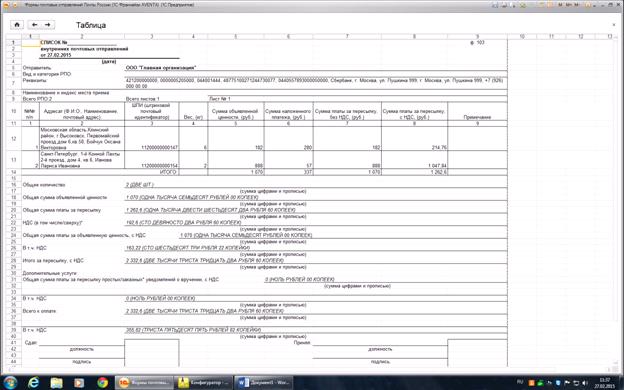Screen dimensions: 624x390
Task: Click the ИТОГО cell
Action: click(x=168, y=172)
